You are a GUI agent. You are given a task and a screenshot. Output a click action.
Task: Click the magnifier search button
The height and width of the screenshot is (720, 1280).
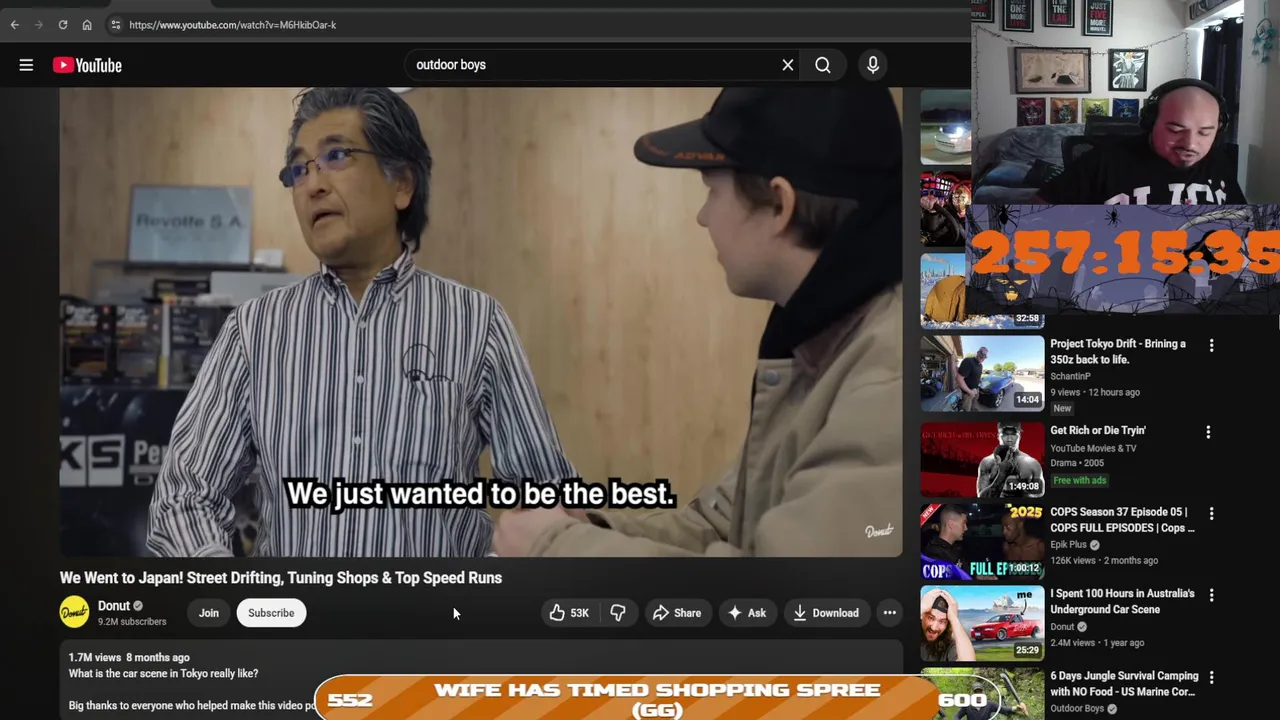tap(823, 65)
